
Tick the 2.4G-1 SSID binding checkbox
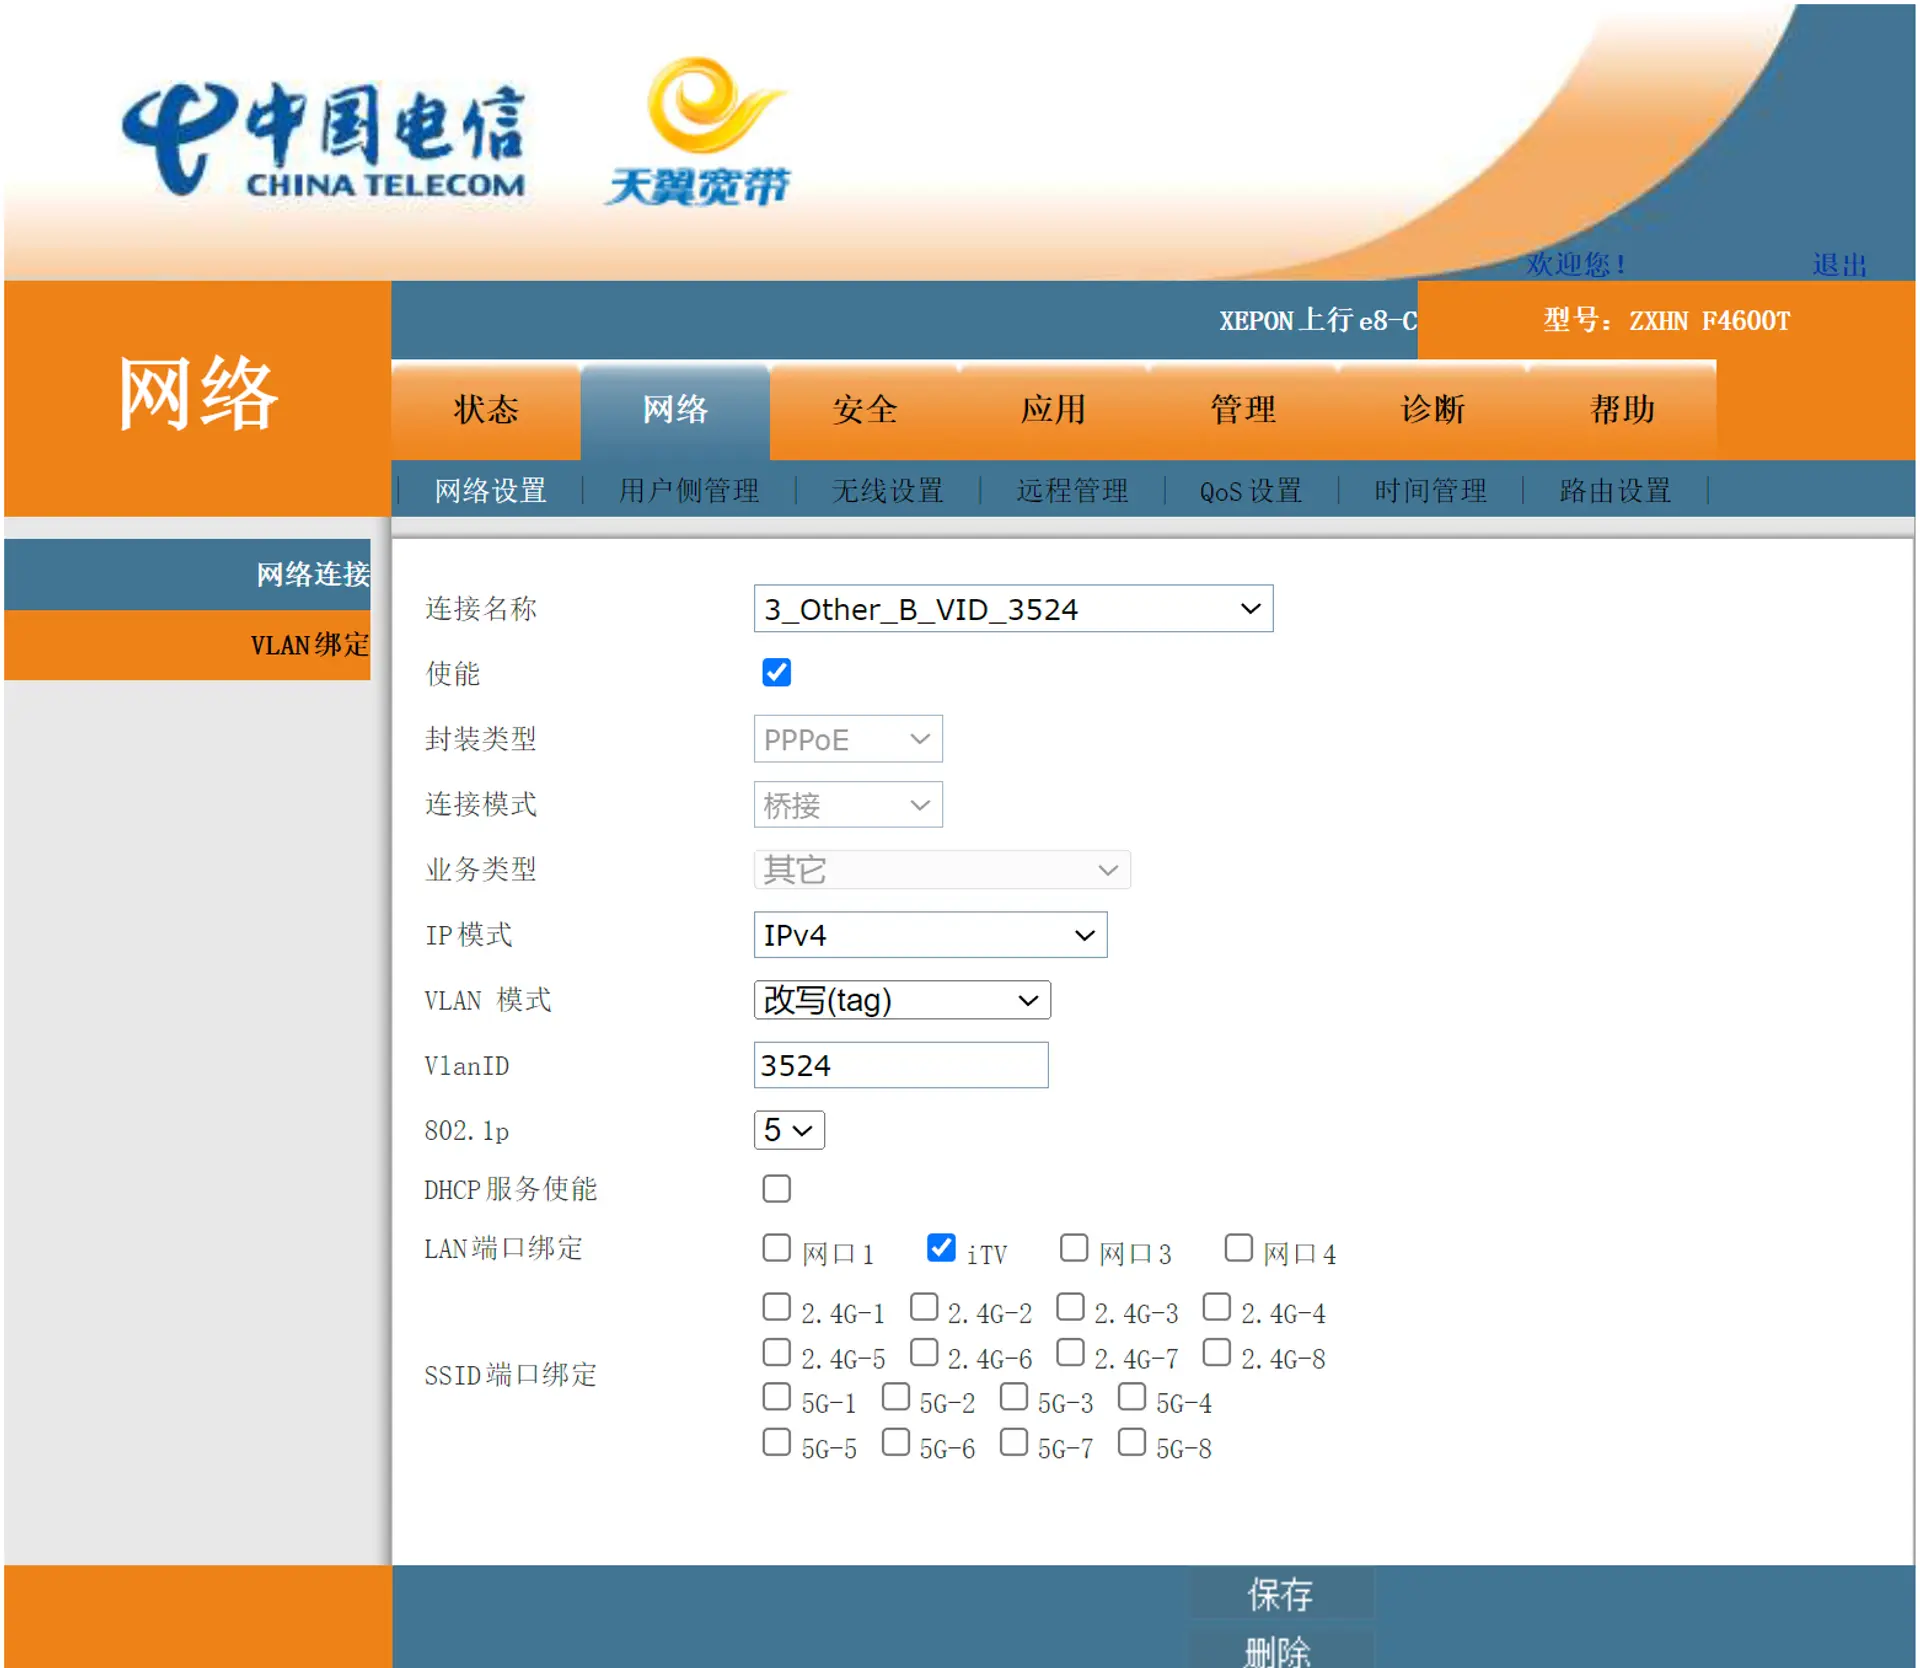coord(776,1307)
